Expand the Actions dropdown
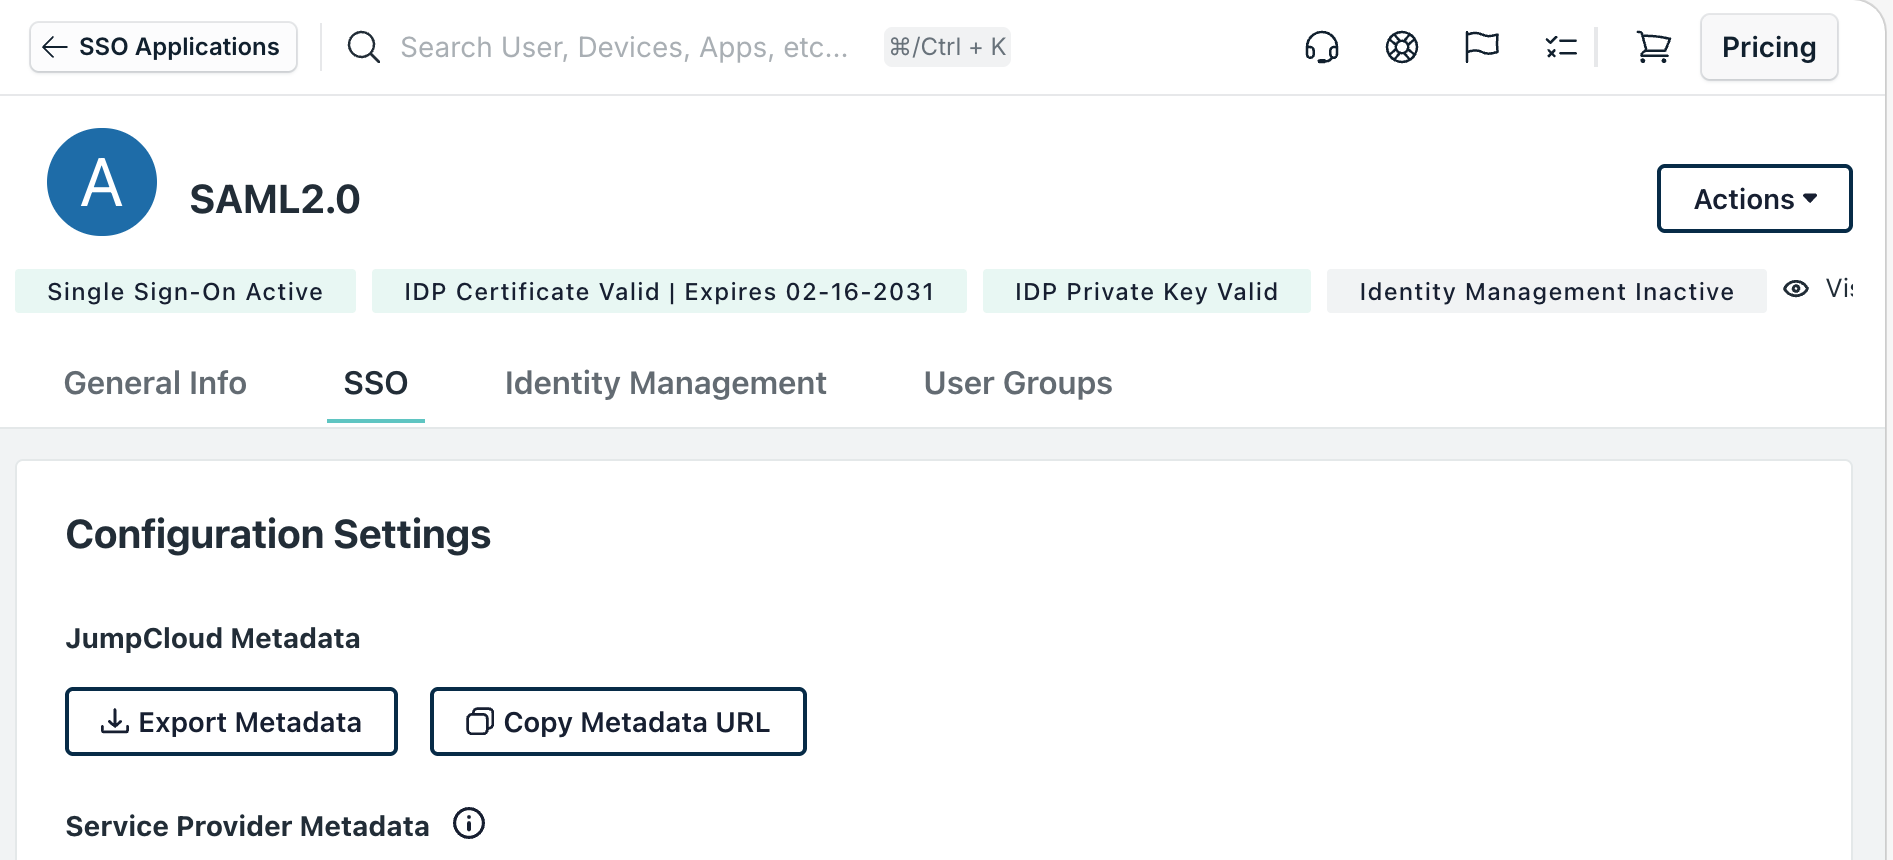The image size is (1893, 860). point(1754,199)
